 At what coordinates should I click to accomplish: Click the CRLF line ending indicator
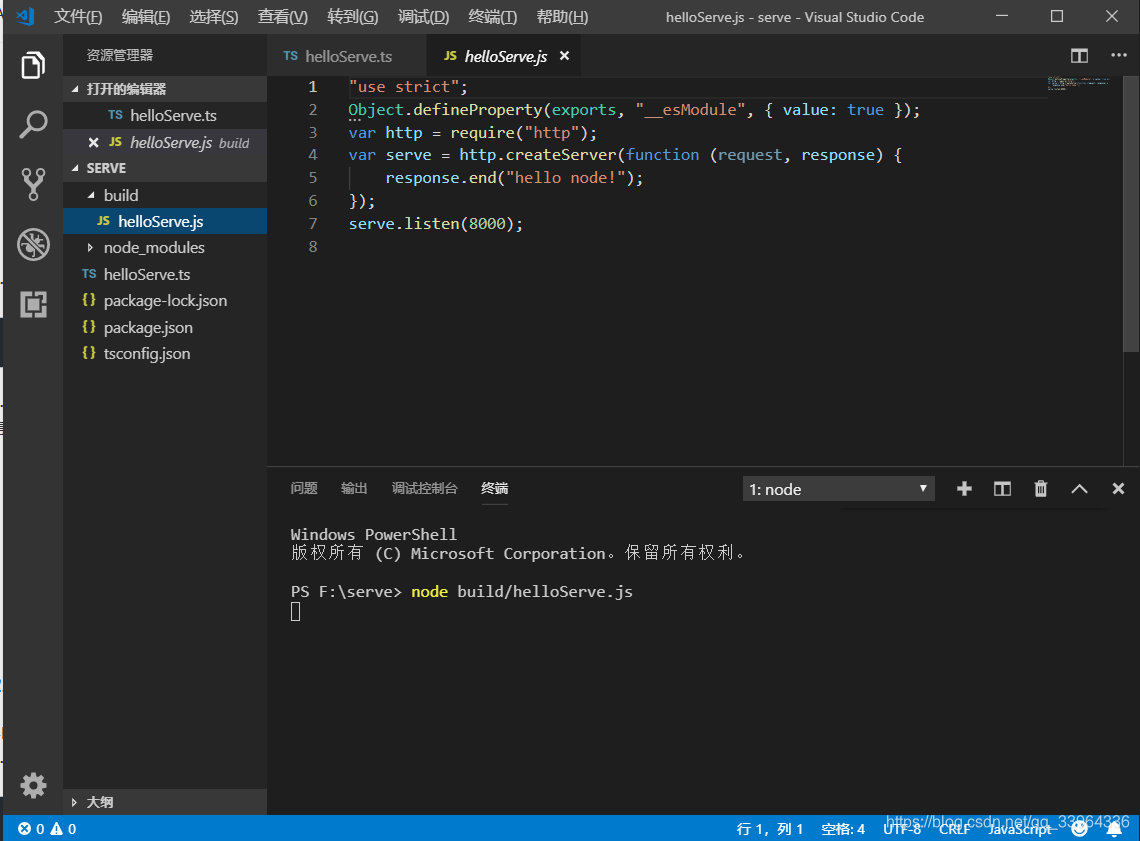tap(955, 829)
